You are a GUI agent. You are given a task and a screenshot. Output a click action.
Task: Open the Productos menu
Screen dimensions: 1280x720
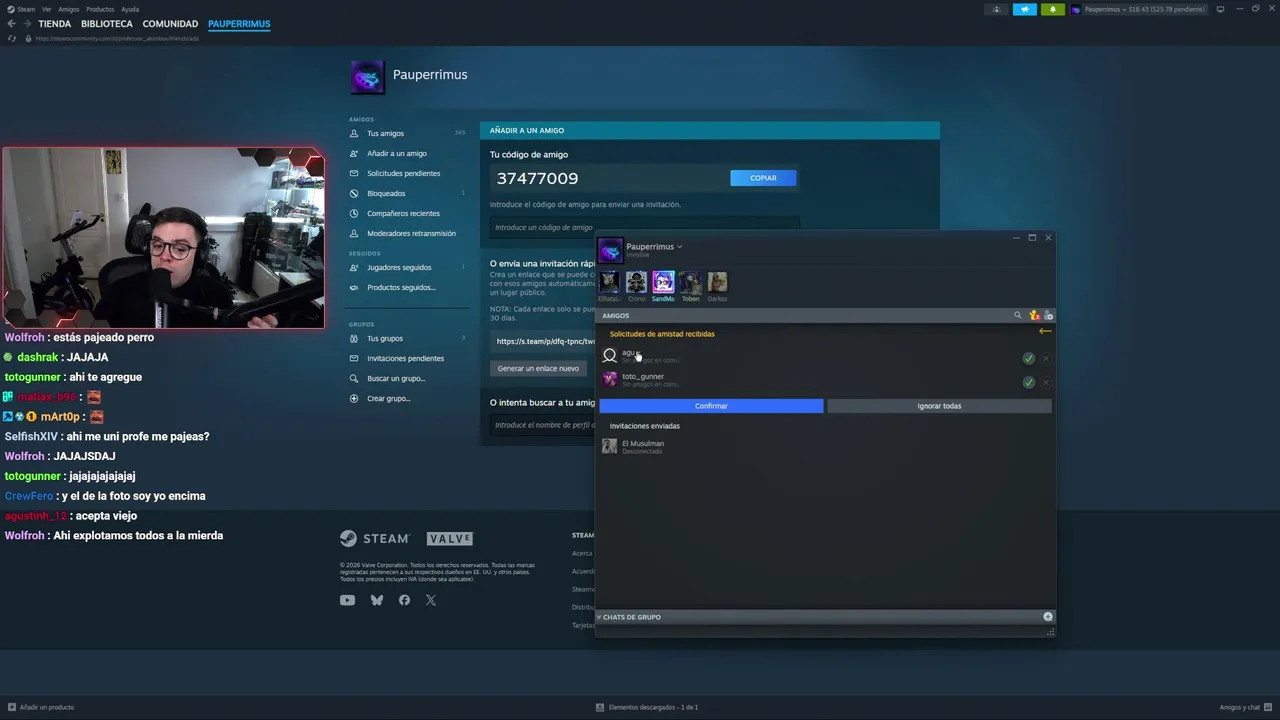[100, 9]
